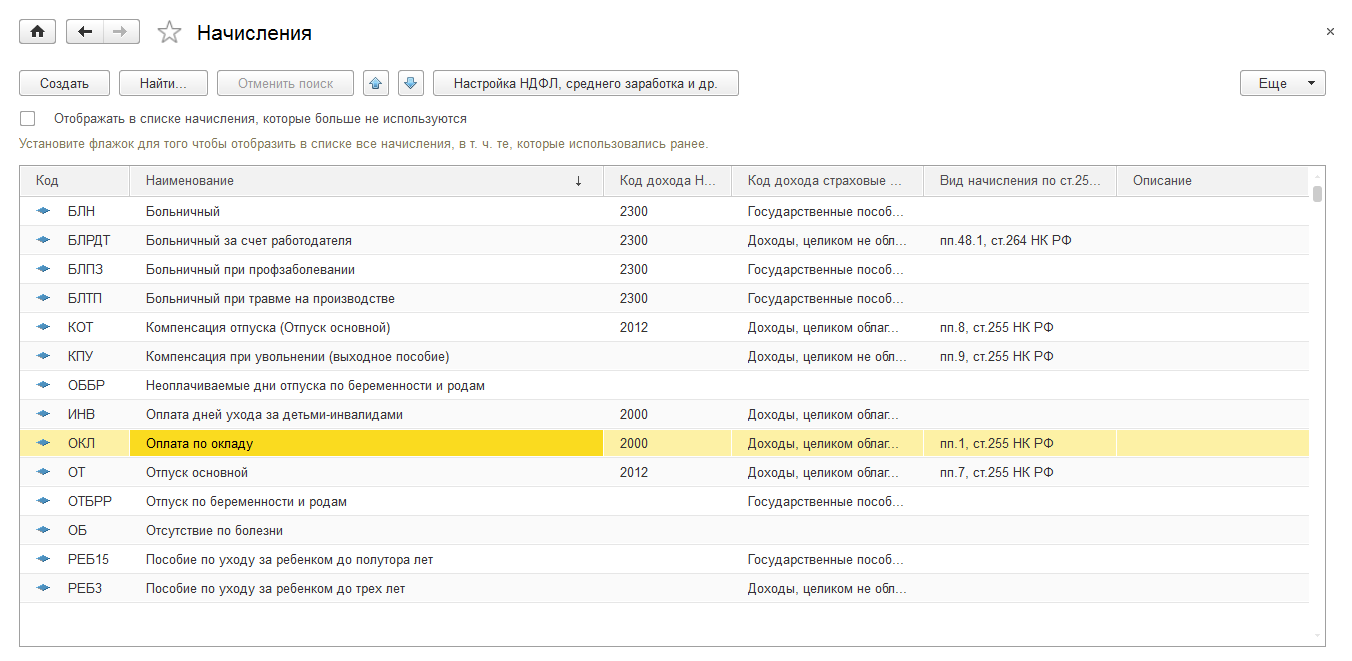Image resolution: width=1352 pixels, height=661 pixels.
Task: Add page to favorites with star
Action: pyautogui.click(x=170, y=33)
